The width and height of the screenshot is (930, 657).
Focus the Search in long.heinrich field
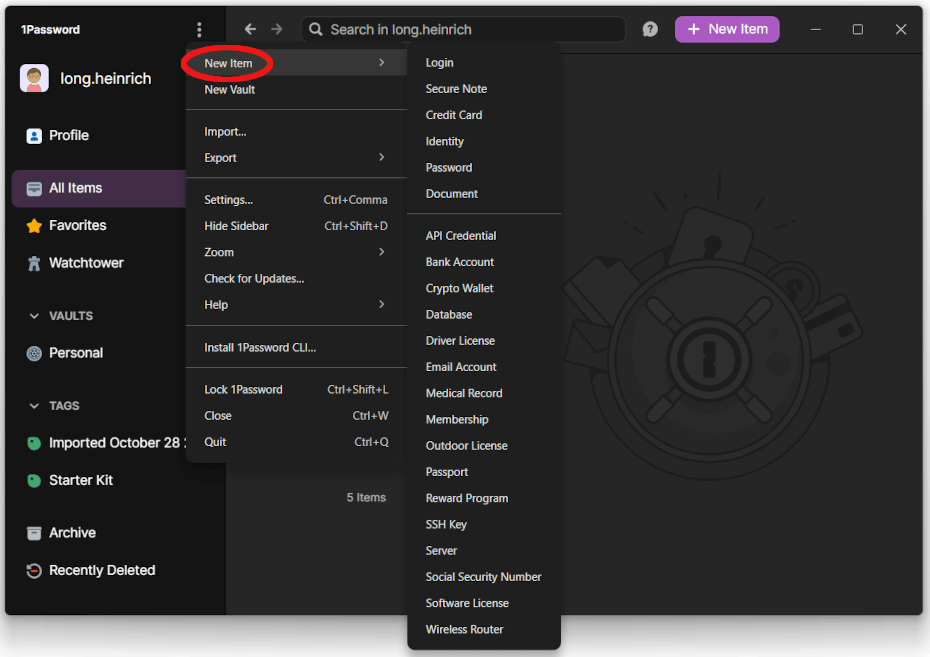pyautogui.click(x=463, y=30)
